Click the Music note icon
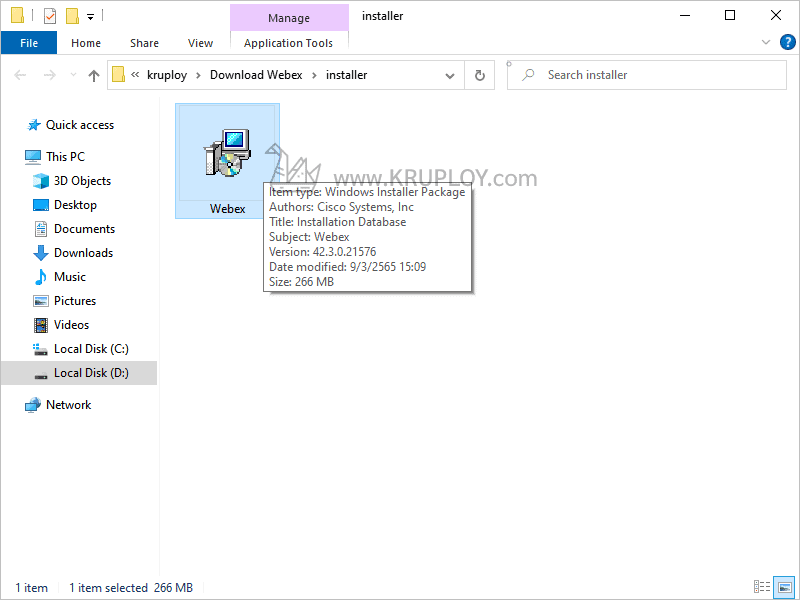 pos(41,277)
